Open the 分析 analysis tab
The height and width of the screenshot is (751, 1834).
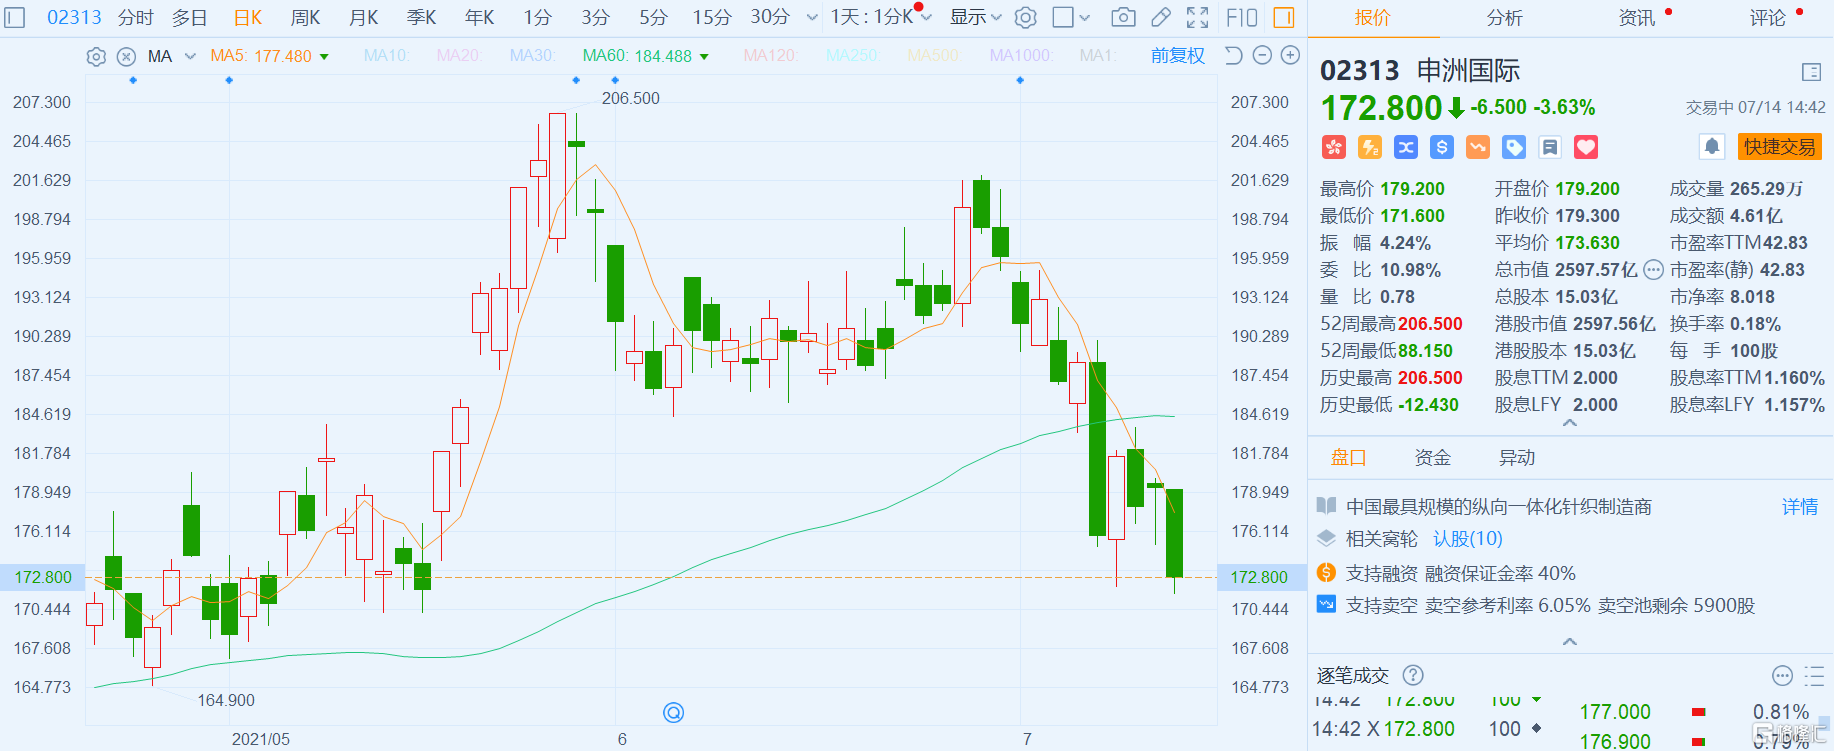coord(1504,18)
